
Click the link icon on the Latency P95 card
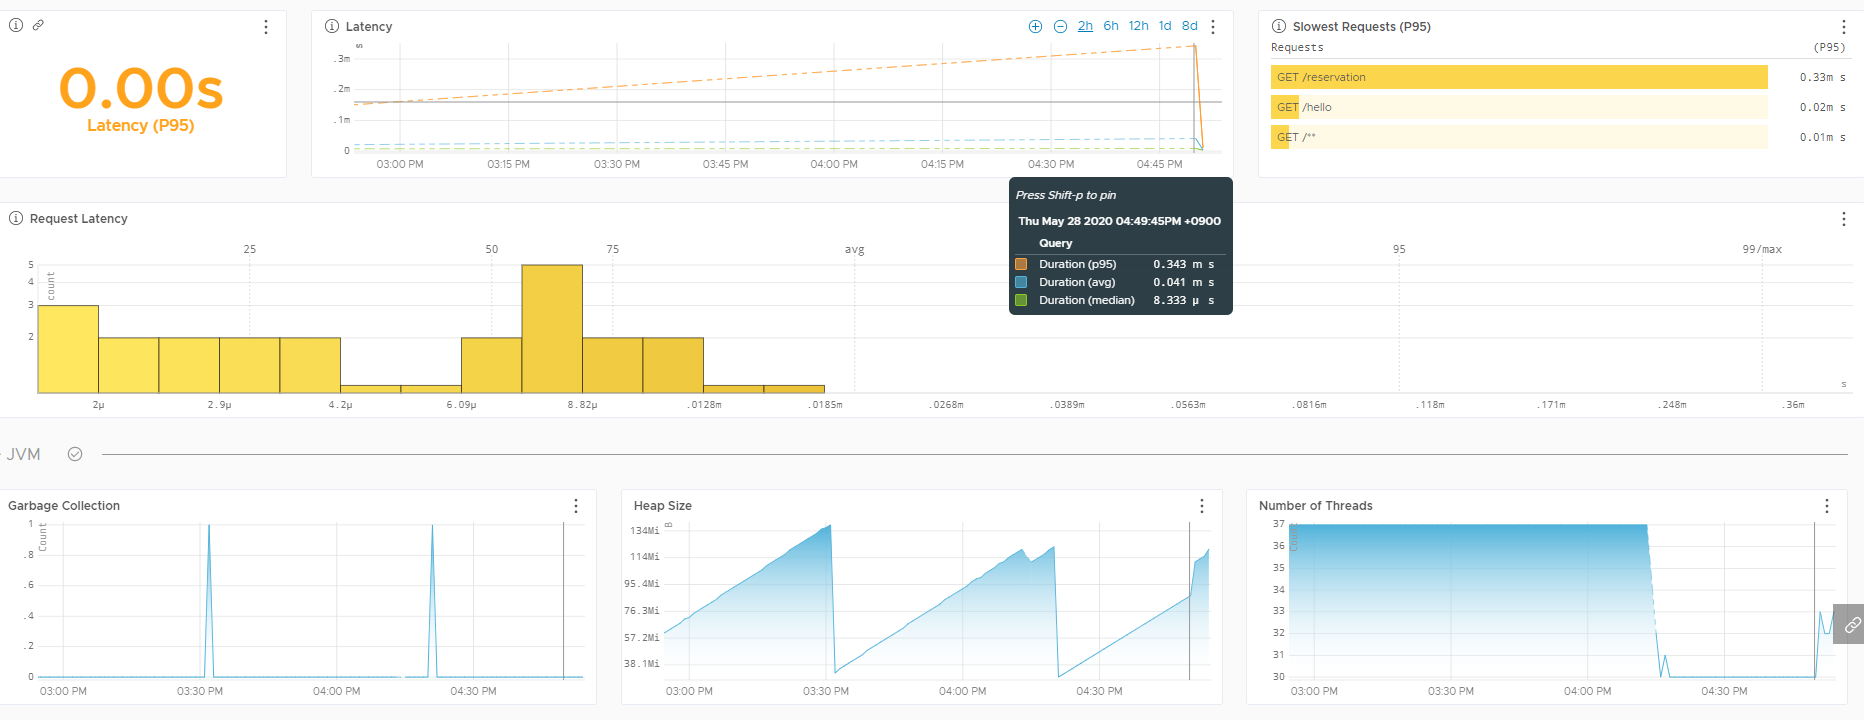(38, 25)
